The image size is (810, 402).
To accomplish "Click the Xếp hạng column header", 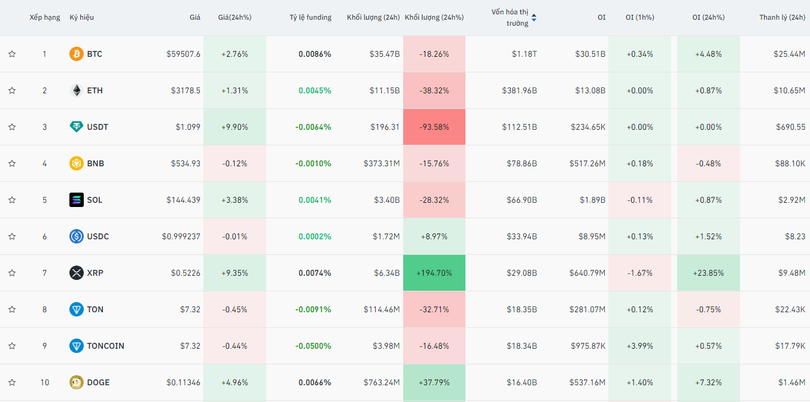I will tap(43, 17).
